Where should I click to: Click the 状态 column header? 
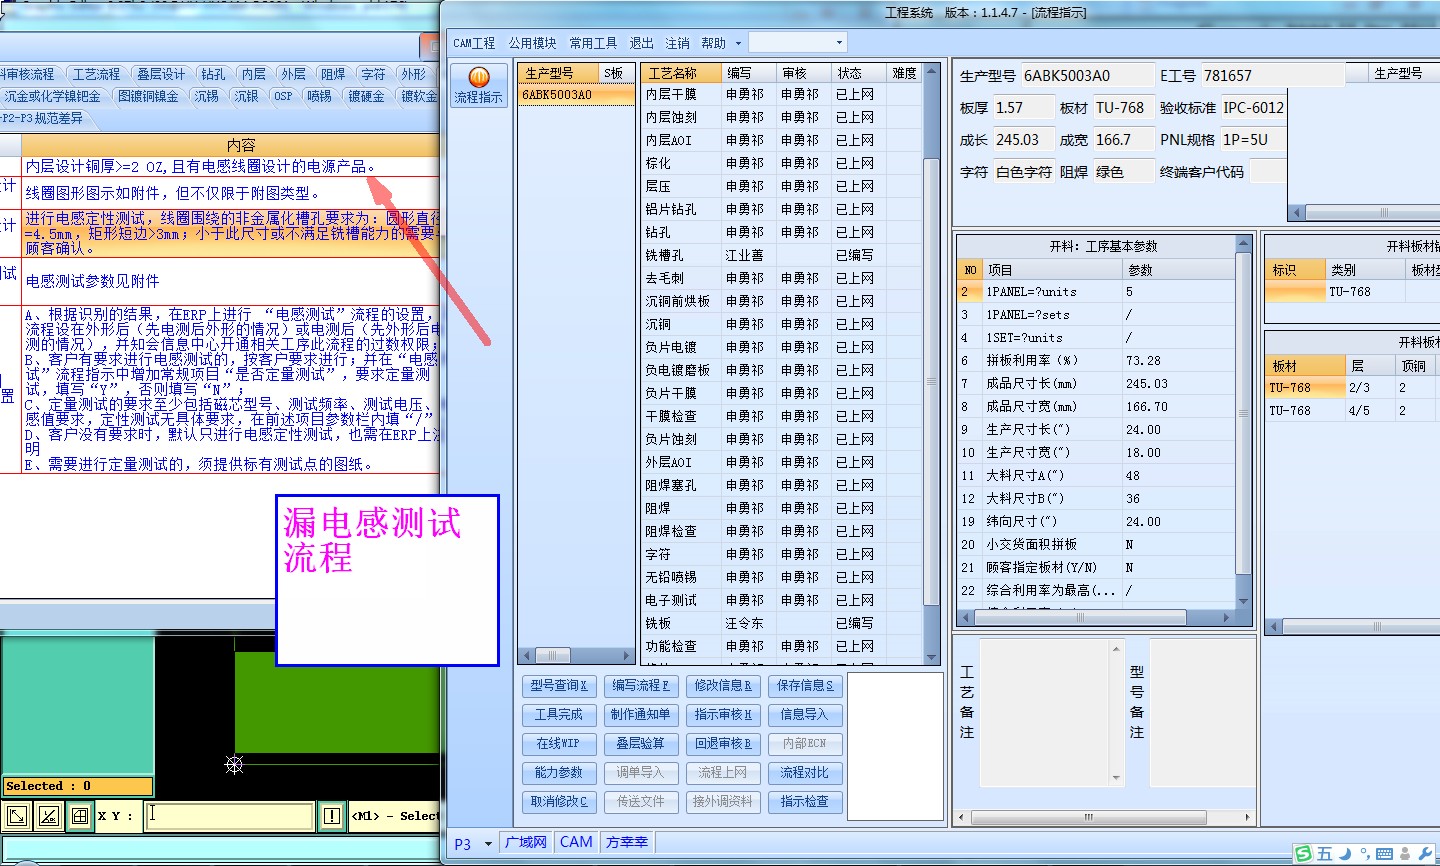(x=859, y=73)
